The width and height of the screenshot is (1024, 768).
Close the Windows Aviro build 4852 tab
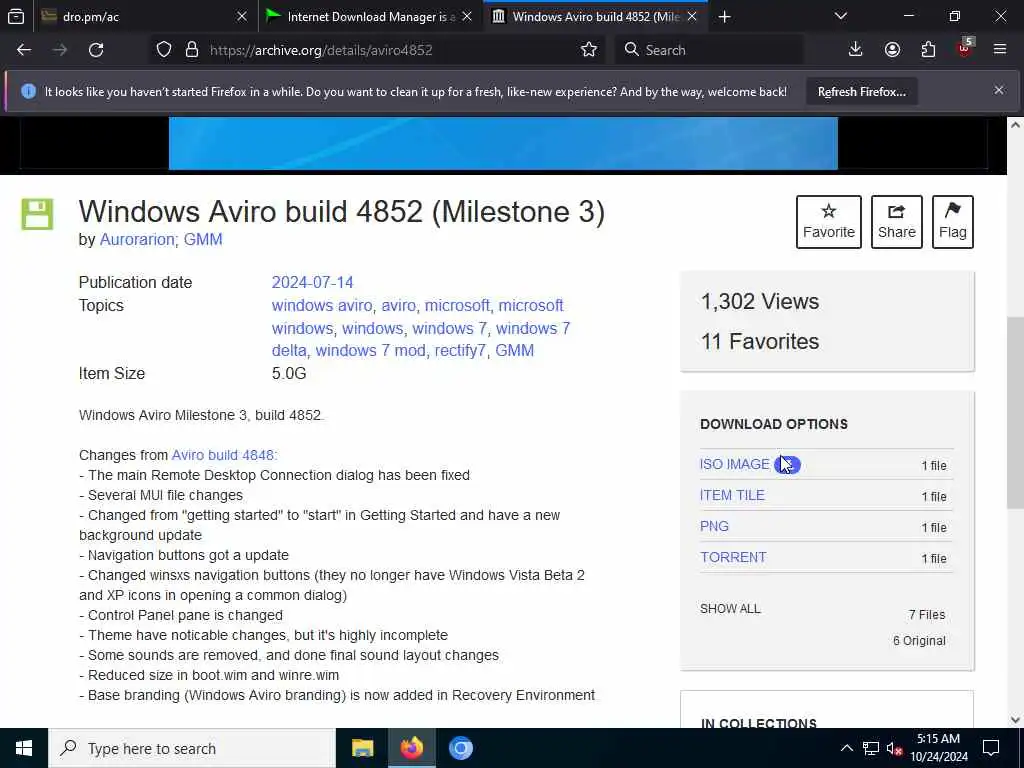tap(692, 16)
